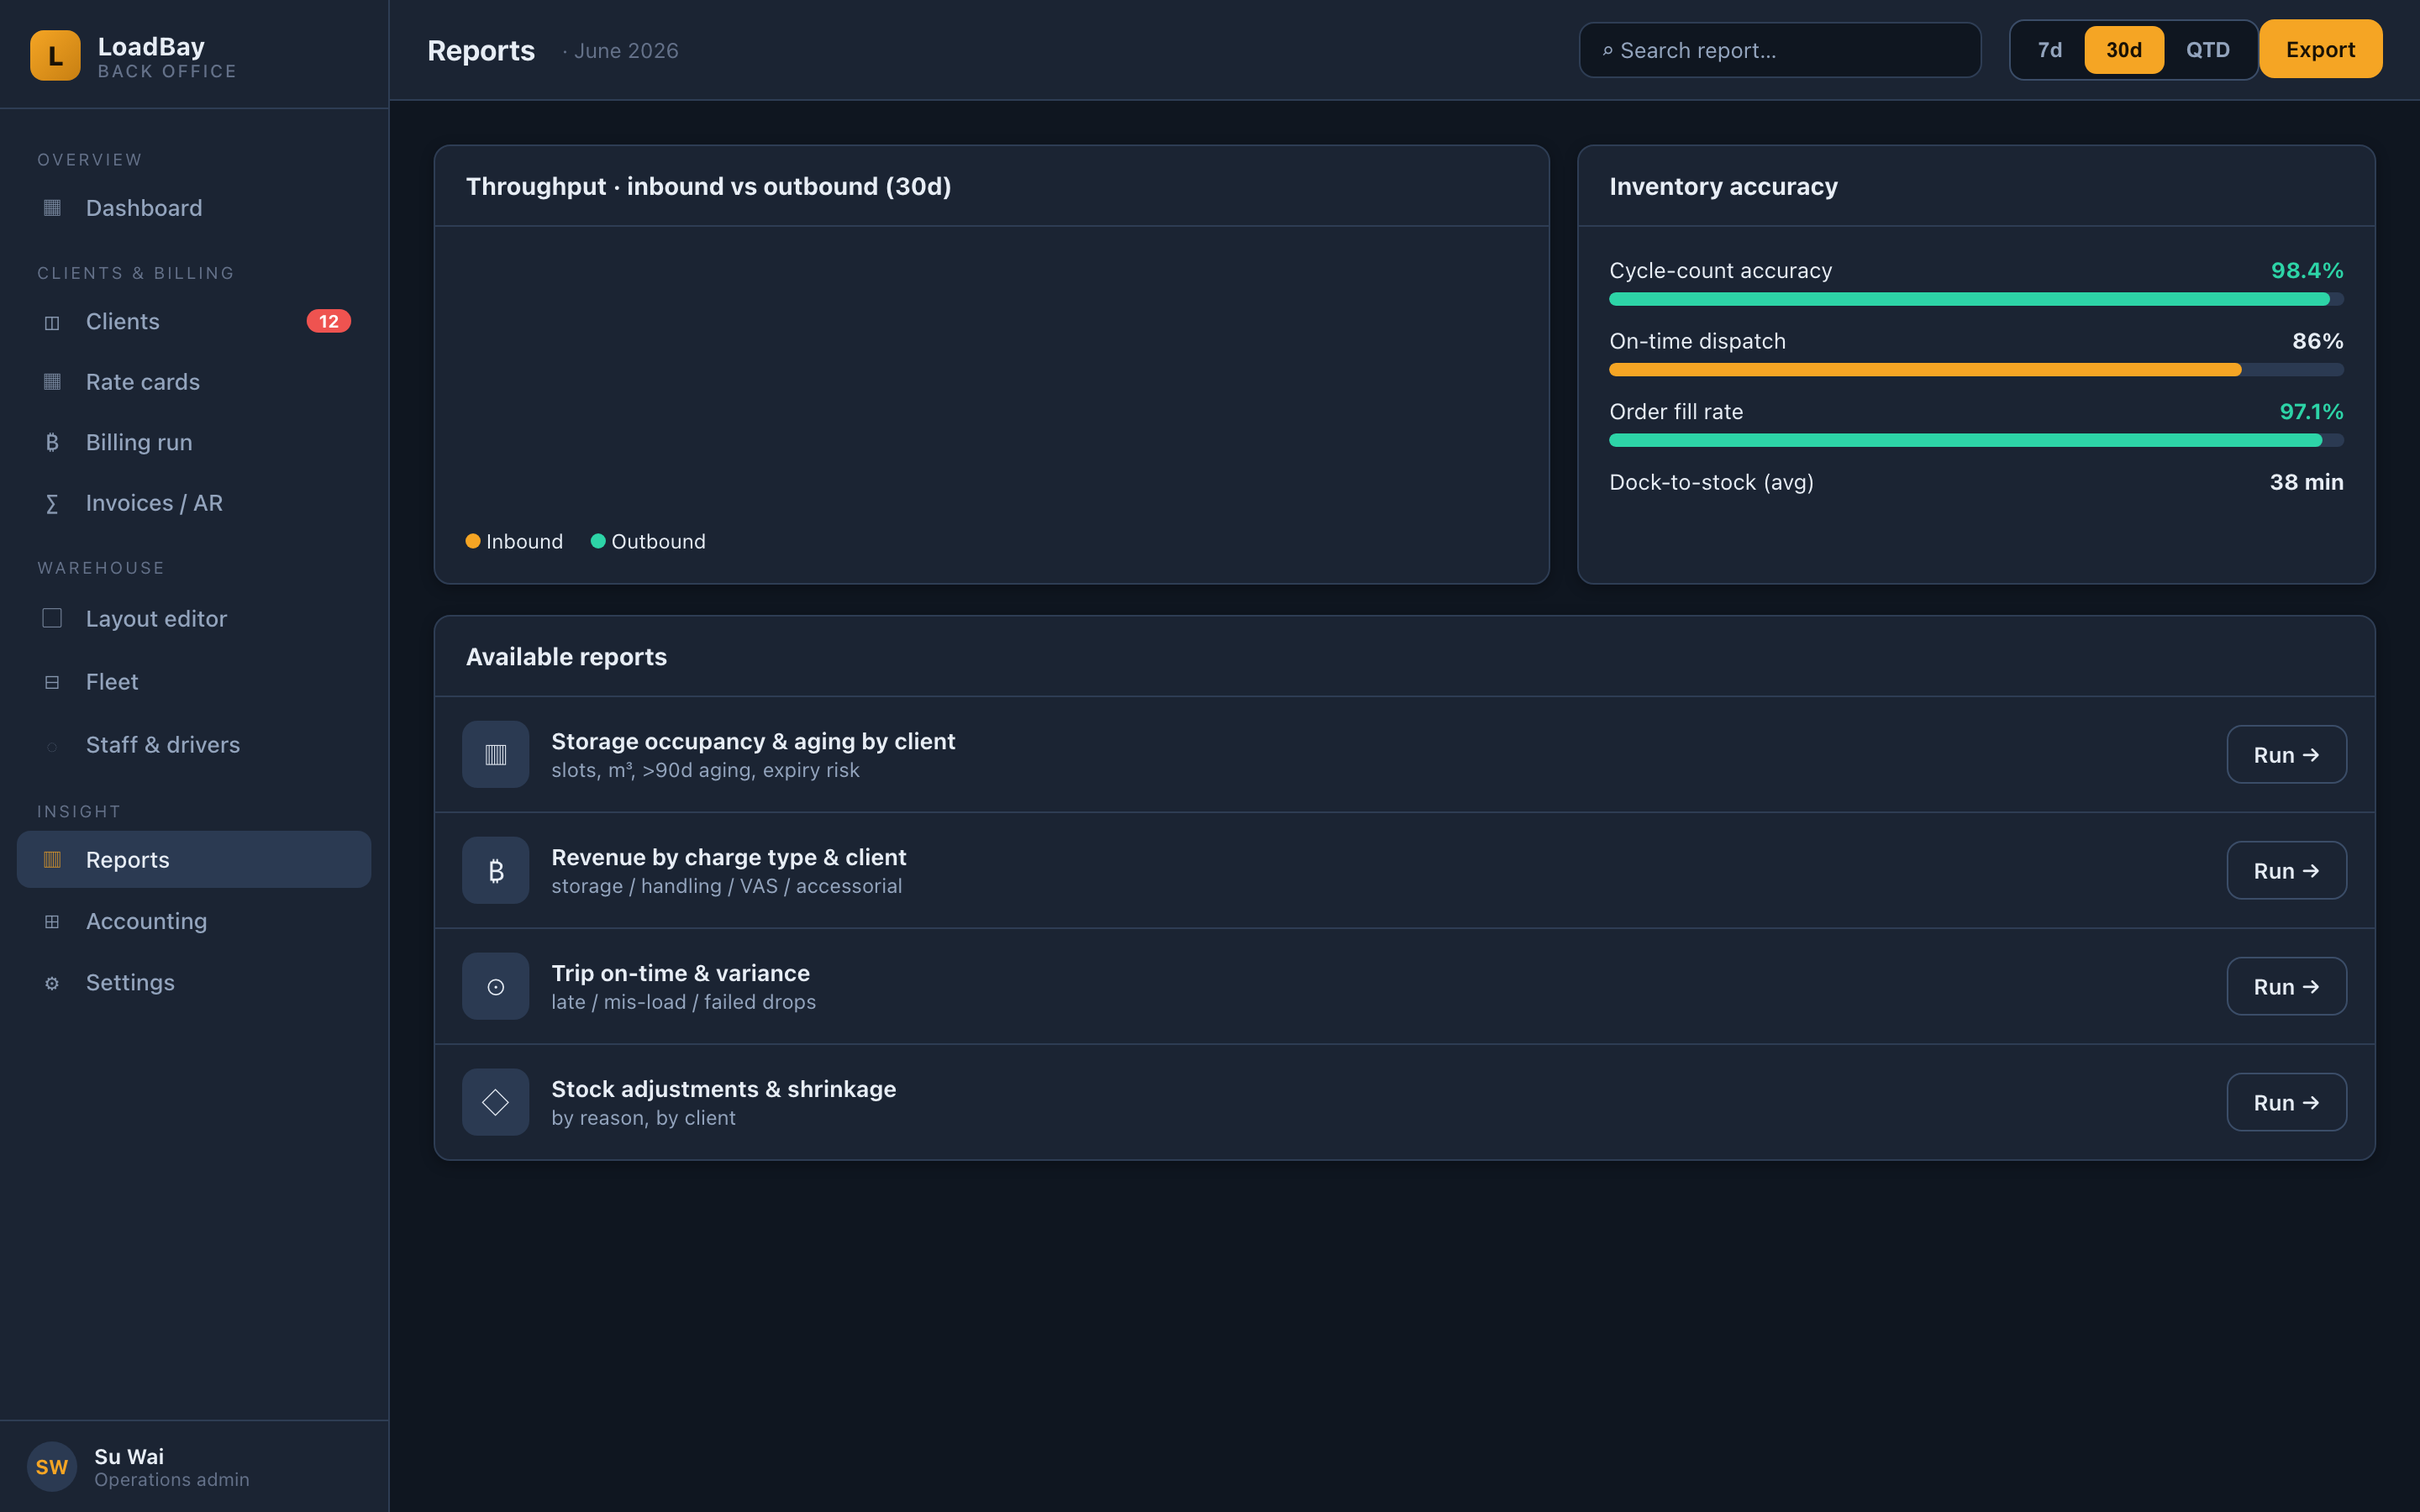Click the Inventory accuracy heading
The width and height of the screenshot is (2420, 1512).
pyautogui.click(x=1723, y=186)
